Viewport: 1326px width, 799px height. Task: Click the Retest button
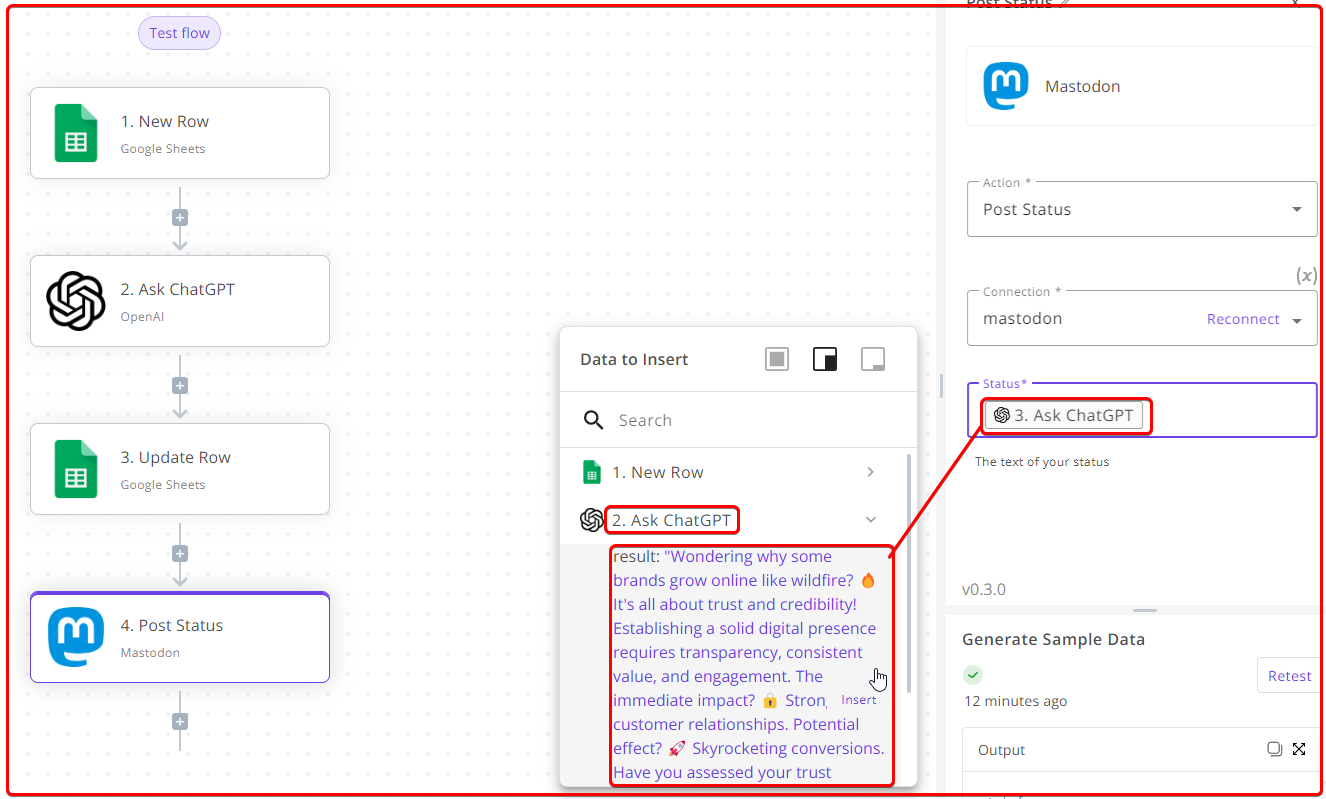coord(1289,676)
